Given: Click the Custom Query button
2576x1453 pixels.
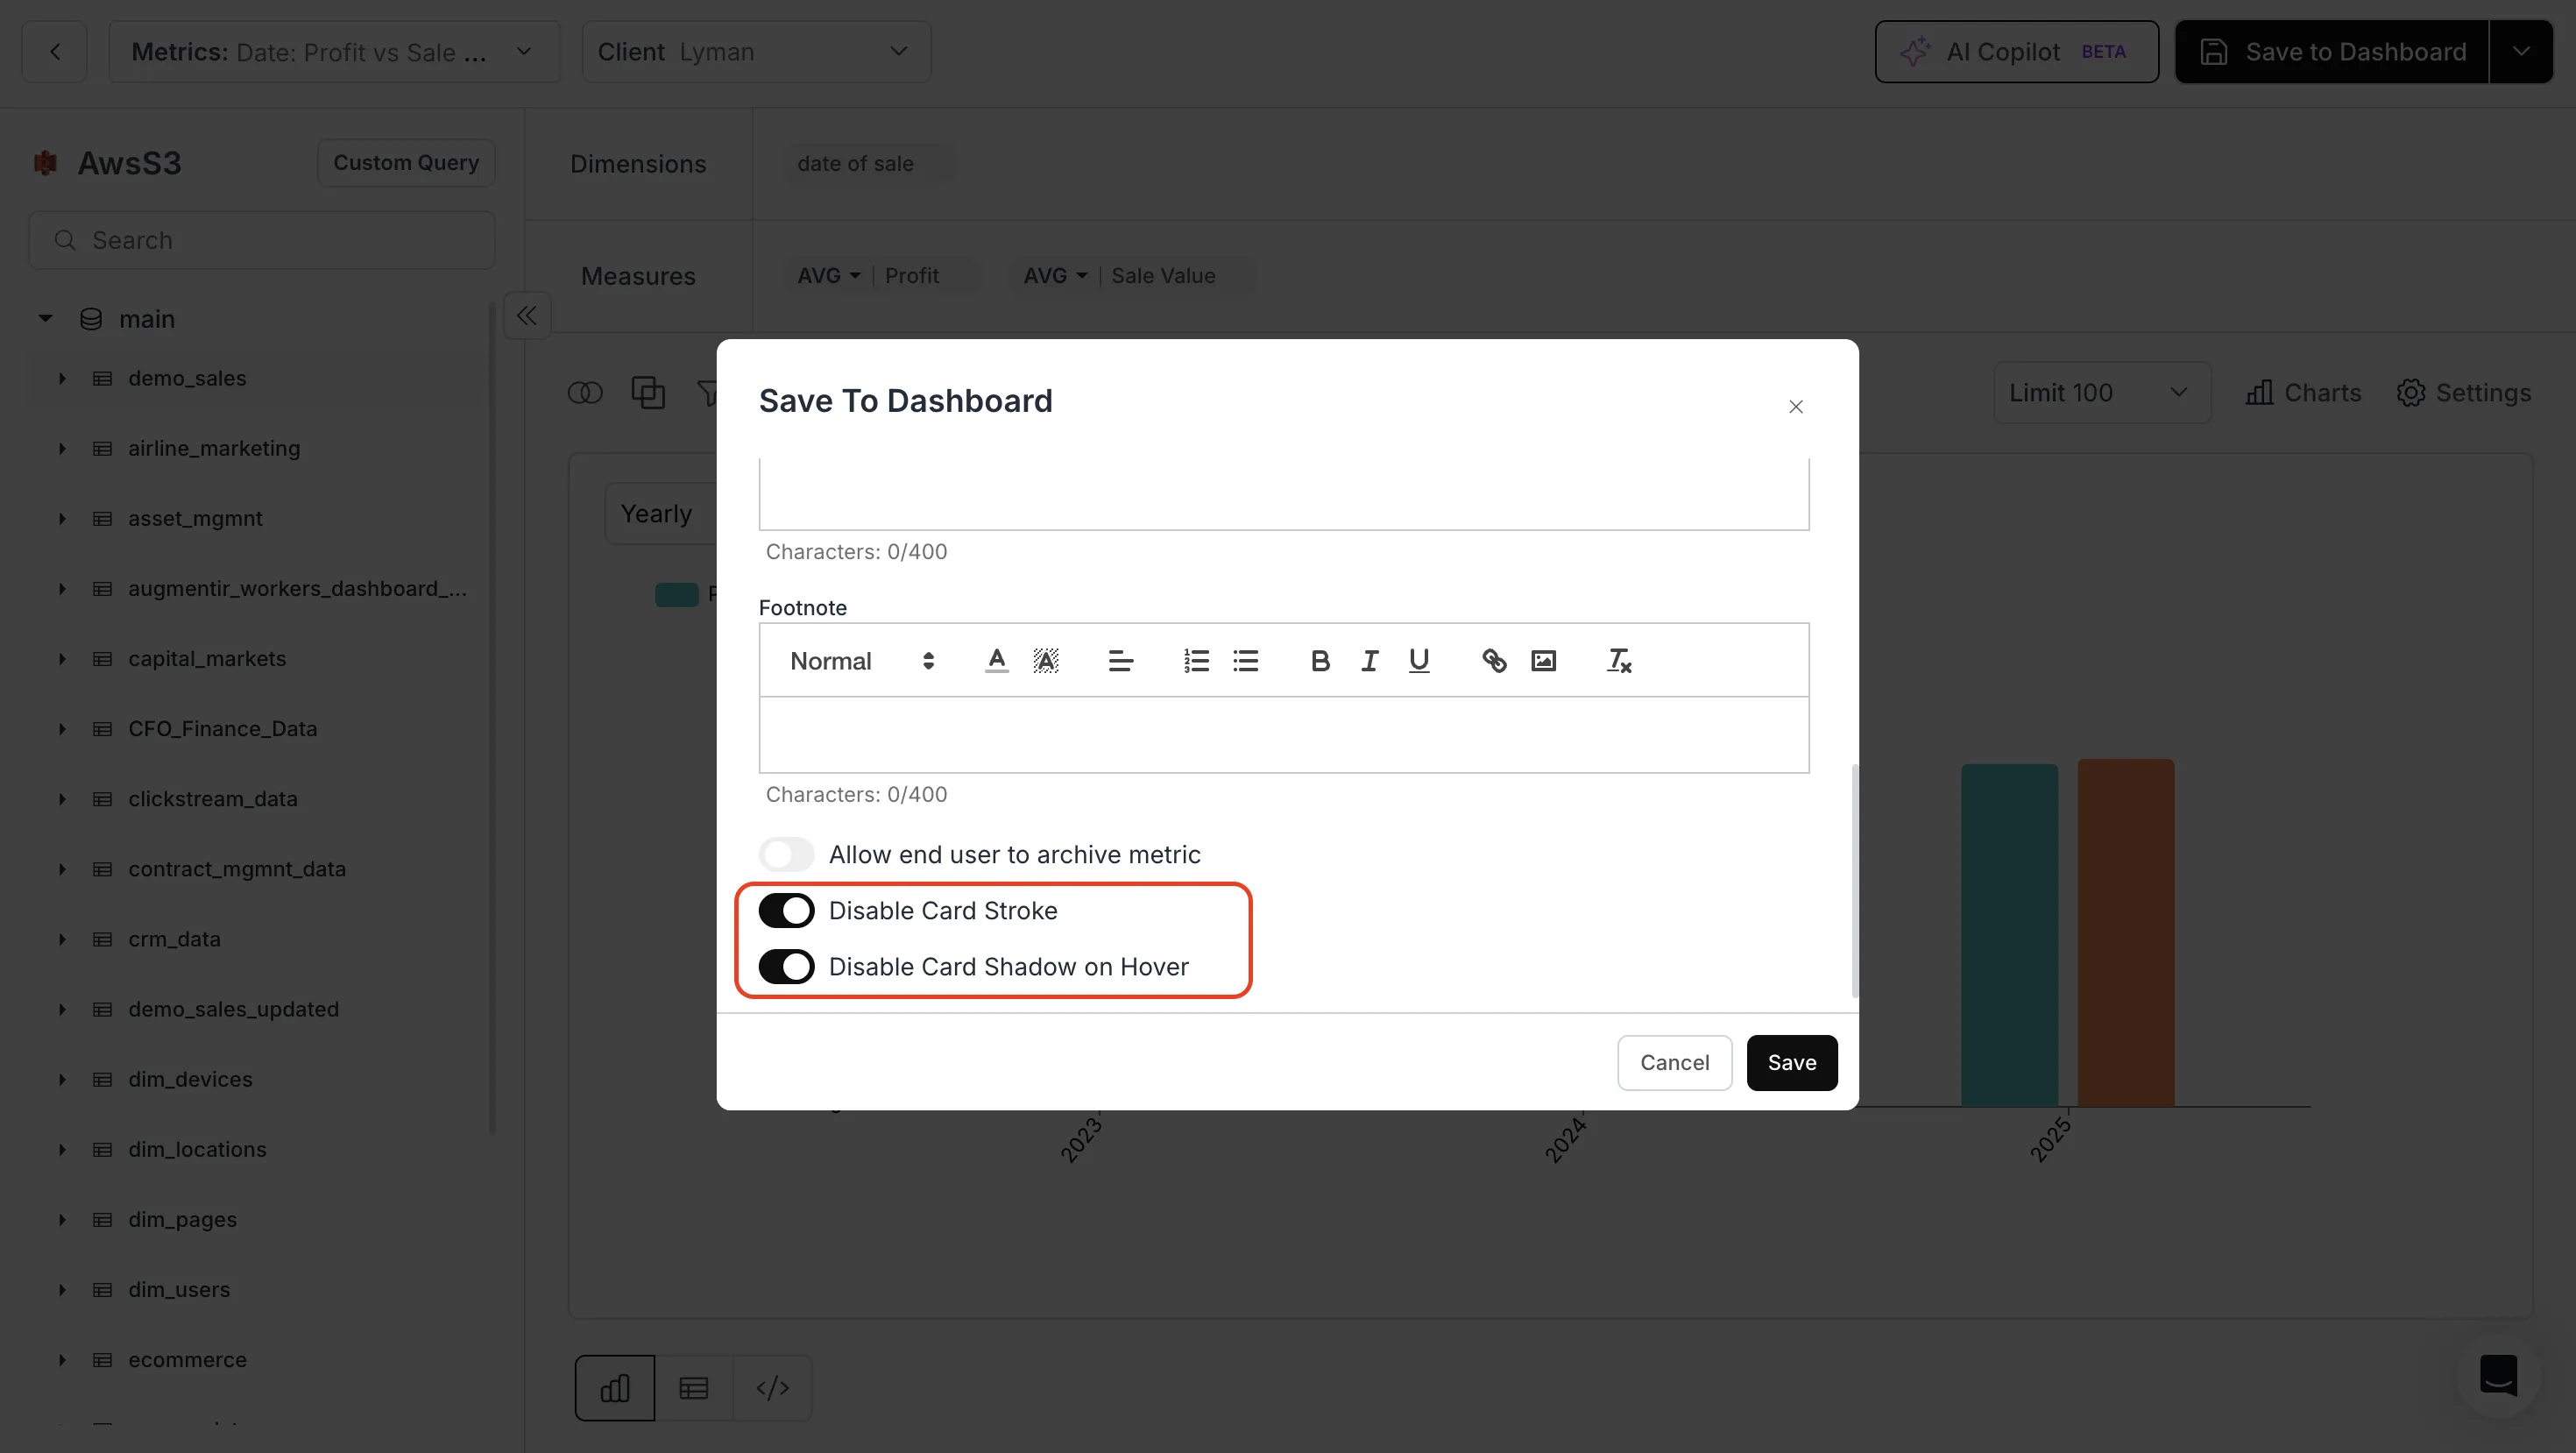Looking at the screenshot, I should tap(406, 163).
